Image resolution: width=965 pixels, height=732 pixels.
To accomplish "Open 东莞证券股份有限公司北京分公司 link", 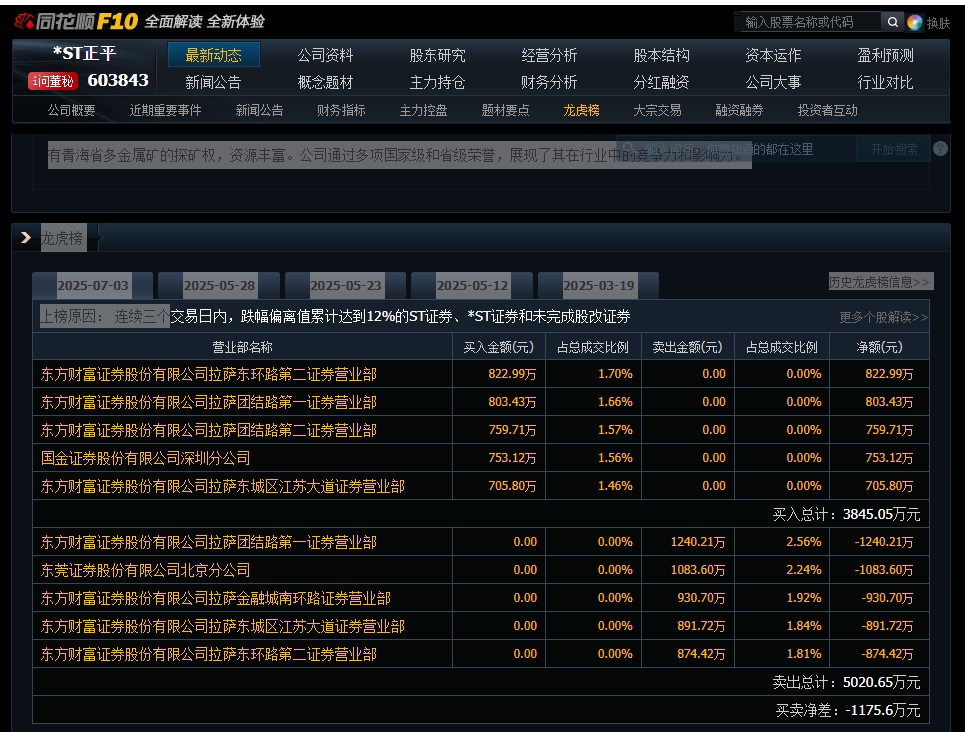I will click(x=145, y=570).
